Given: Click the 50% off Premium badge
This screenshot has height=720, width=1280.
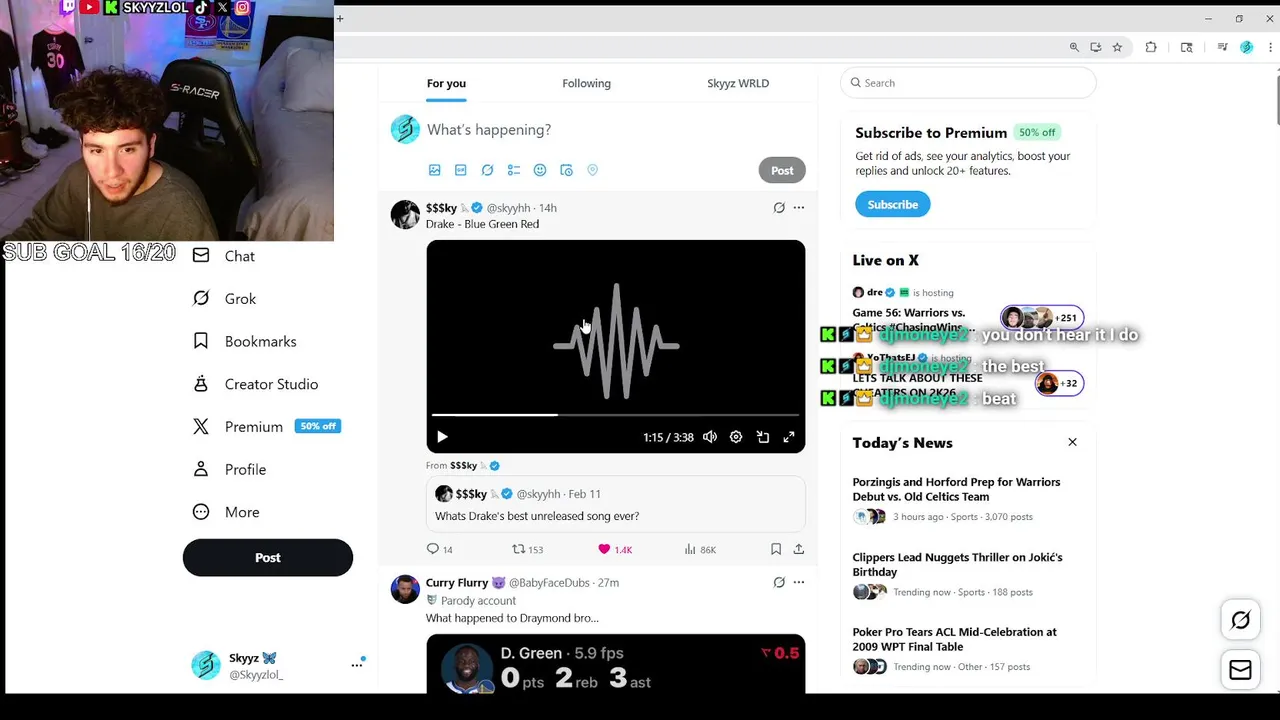Looking at the screenshot, I should 318,426.
